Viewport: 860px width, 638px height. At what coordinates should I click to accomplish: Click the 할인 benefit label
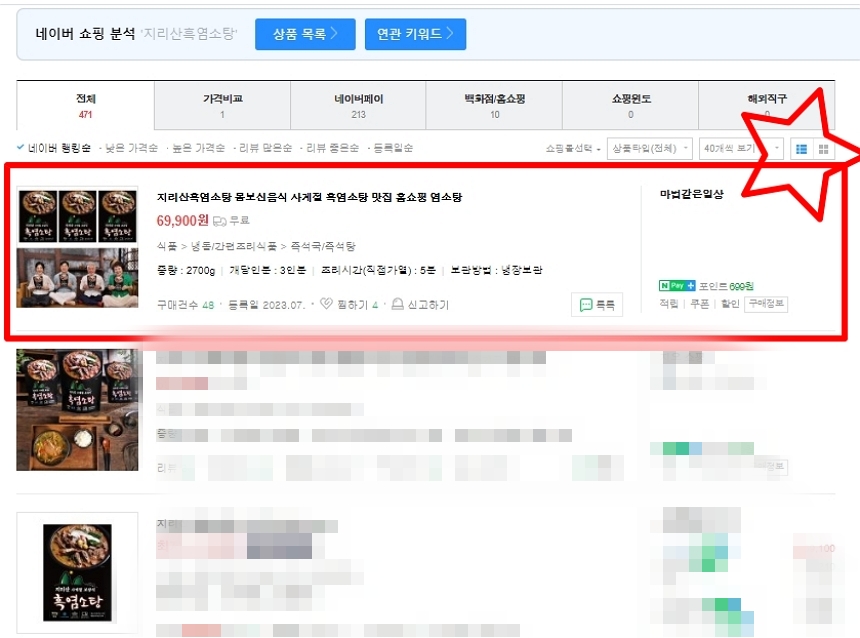730,303
